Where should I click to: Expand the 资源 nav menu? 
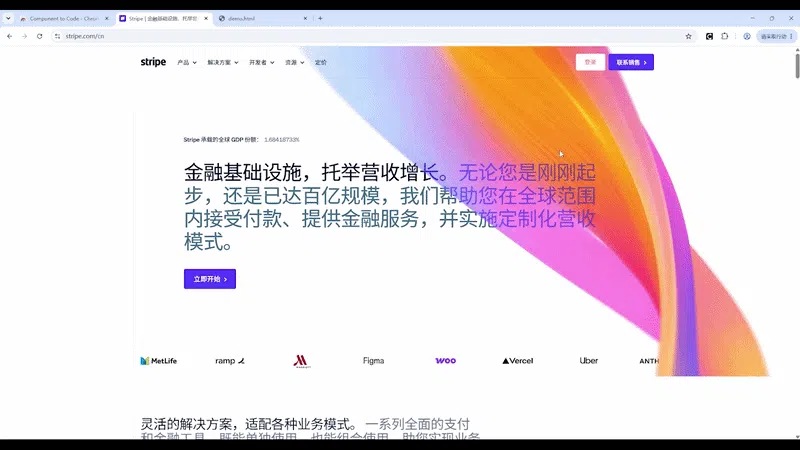[x=294, y=62]
